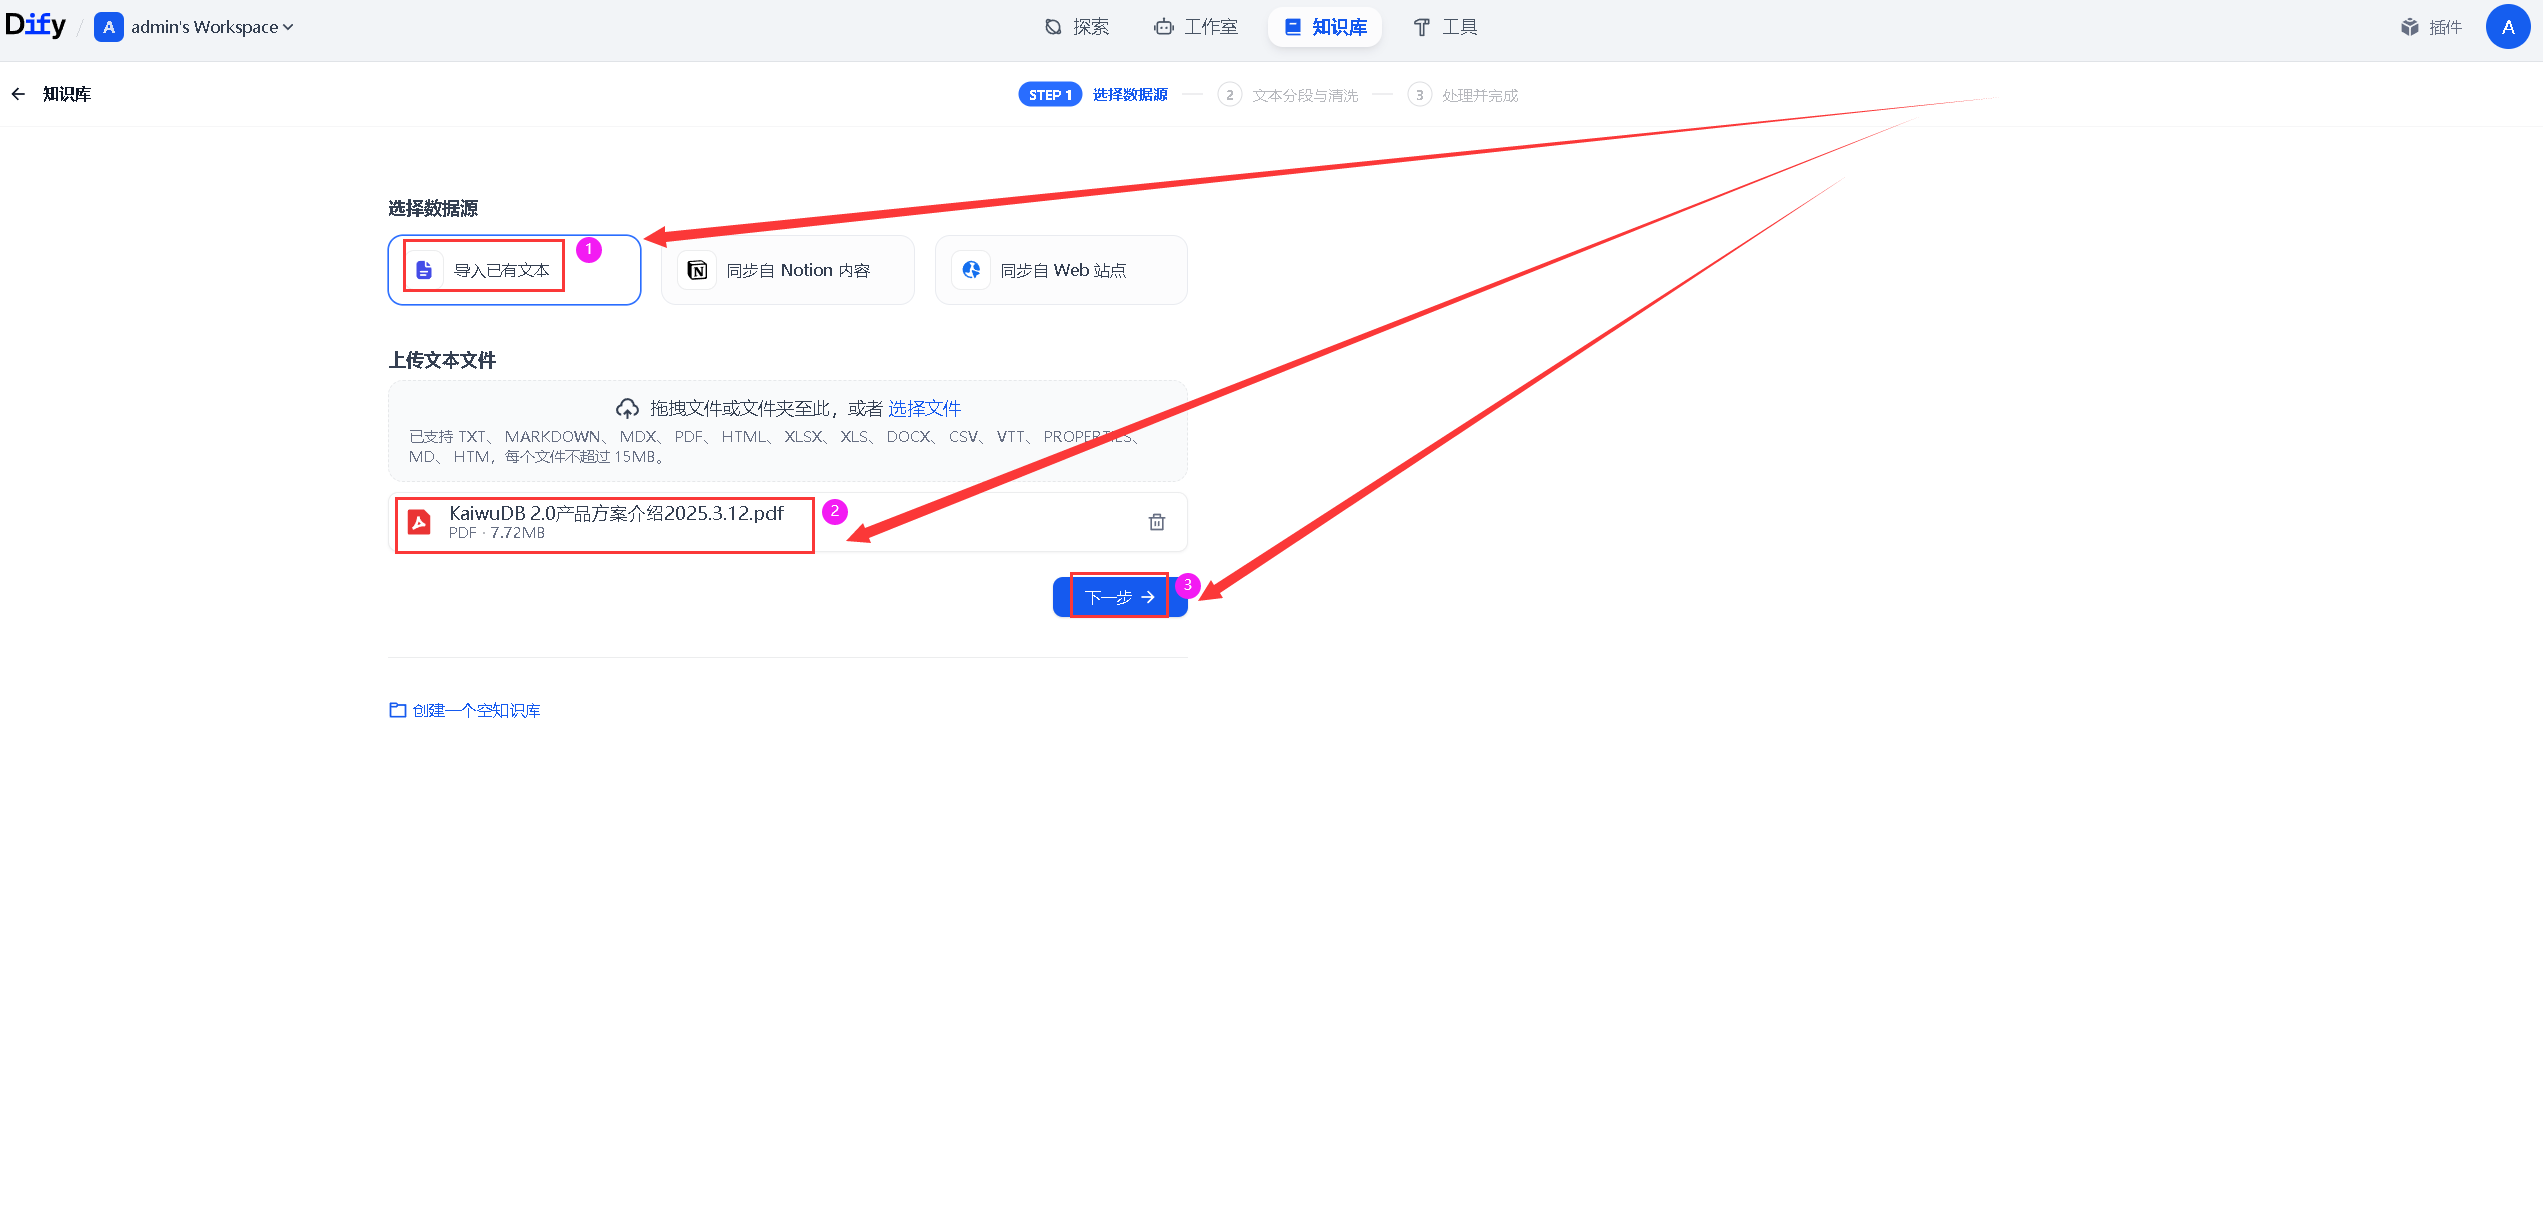
Task: Click the 下一步 button
Action: 1119,597
